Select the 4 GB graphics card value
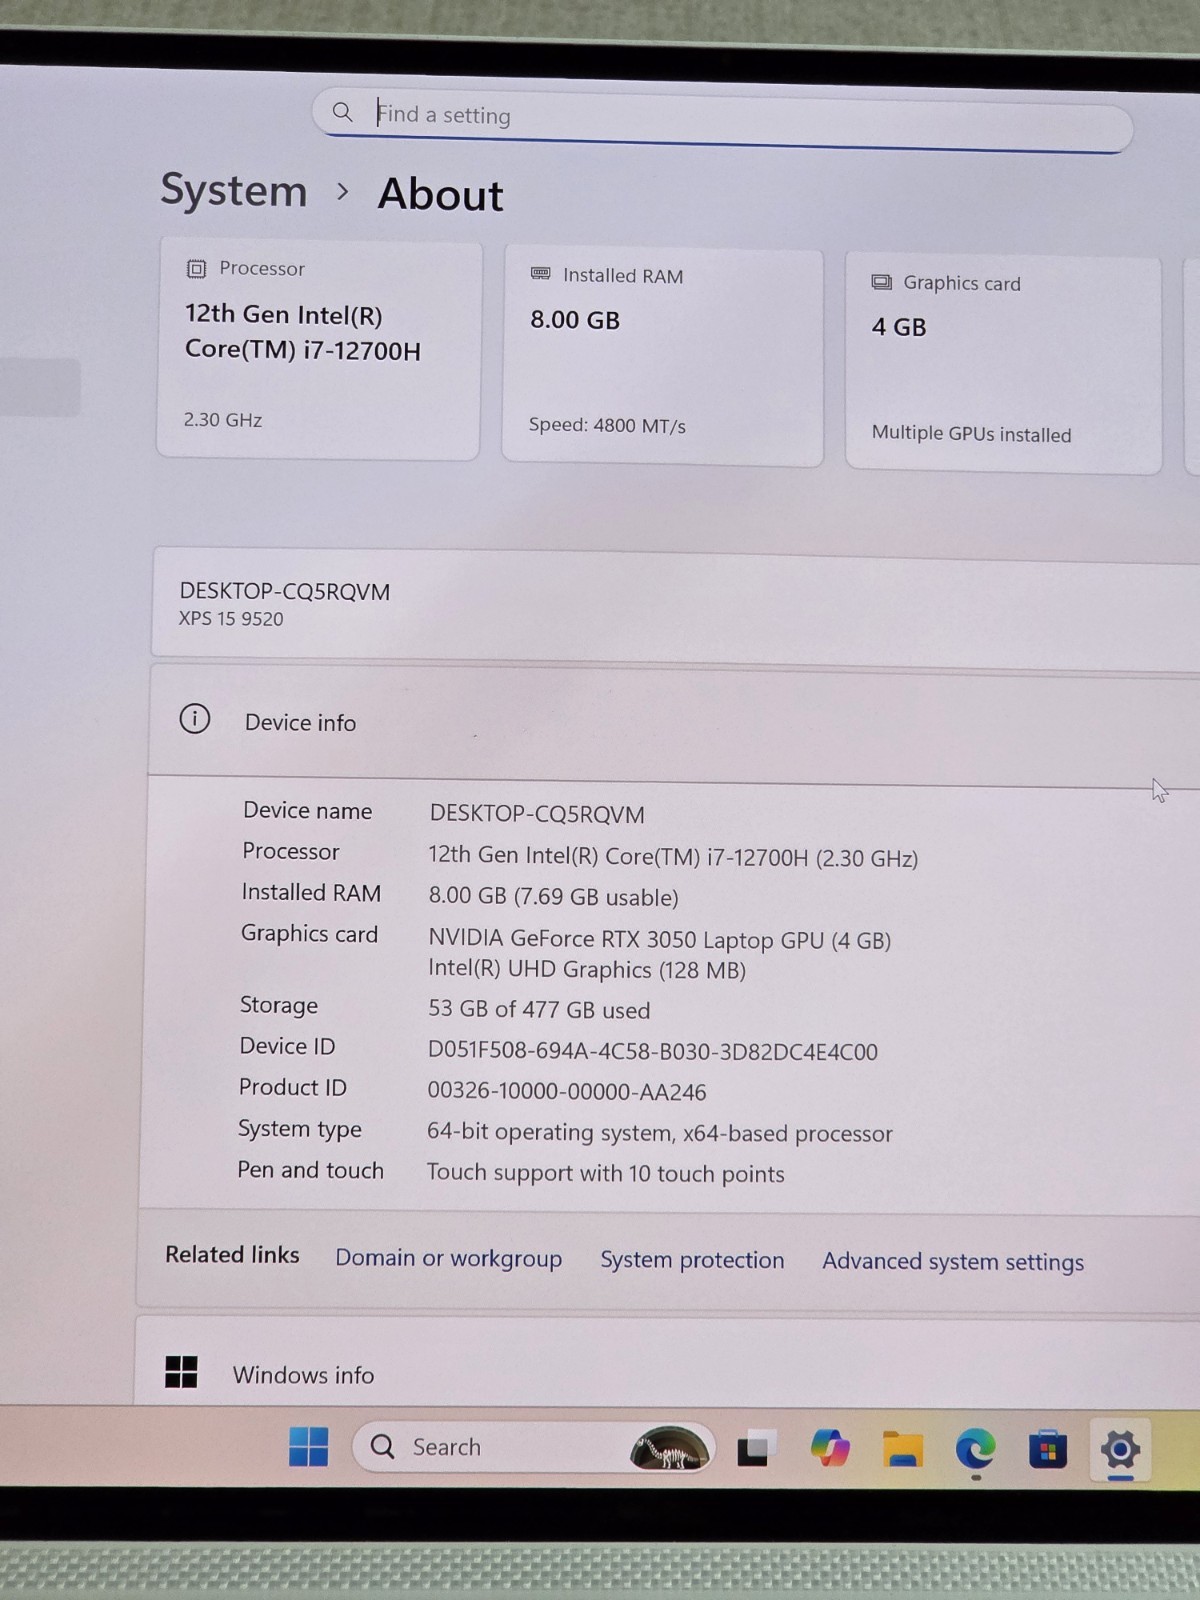This screenshot has height=1600, width=1200. point(899,327)
